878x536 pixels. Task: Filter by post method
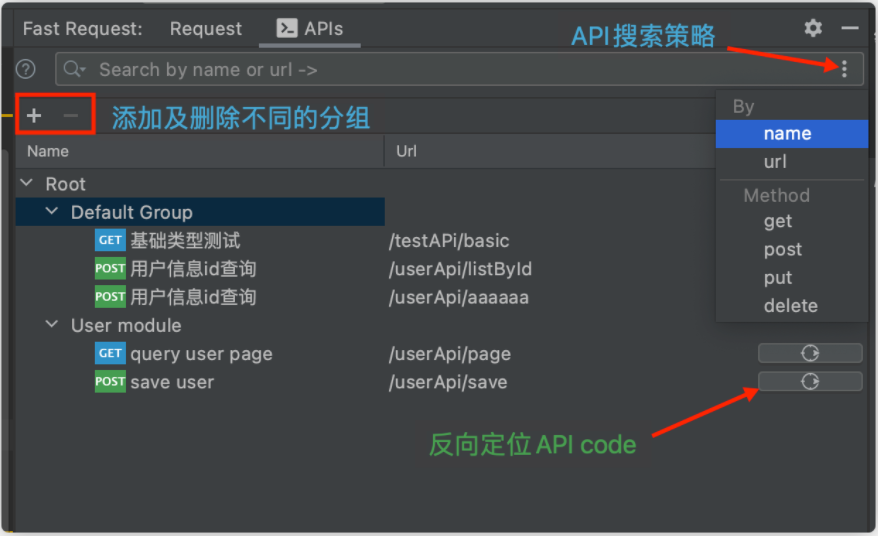pyautogui.click(x=783, y=249)
